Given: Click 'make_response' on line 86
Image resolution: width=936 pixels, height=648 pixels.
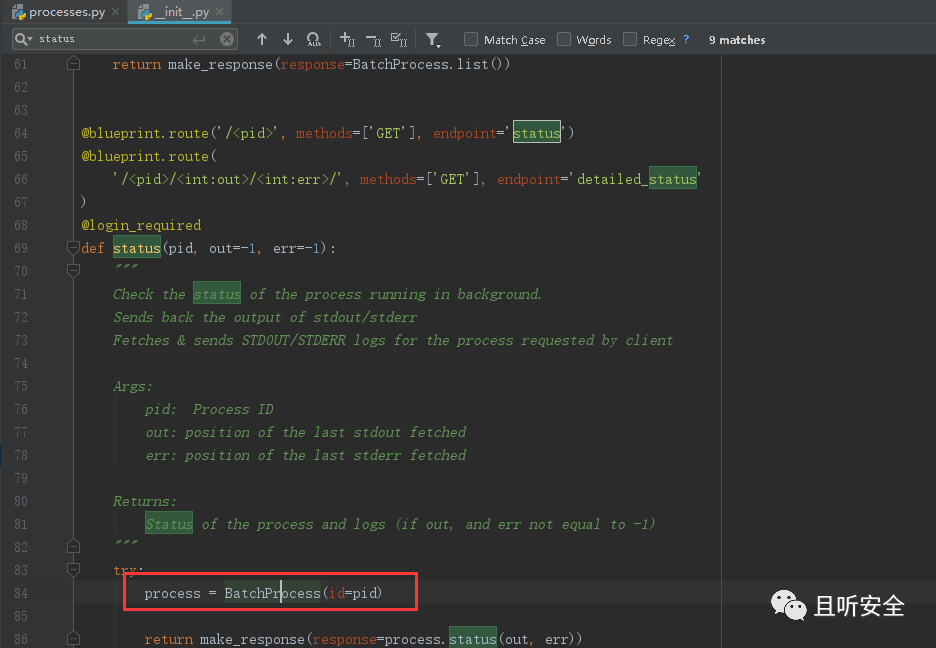Looking at the screenshot, I should point(252,639).
